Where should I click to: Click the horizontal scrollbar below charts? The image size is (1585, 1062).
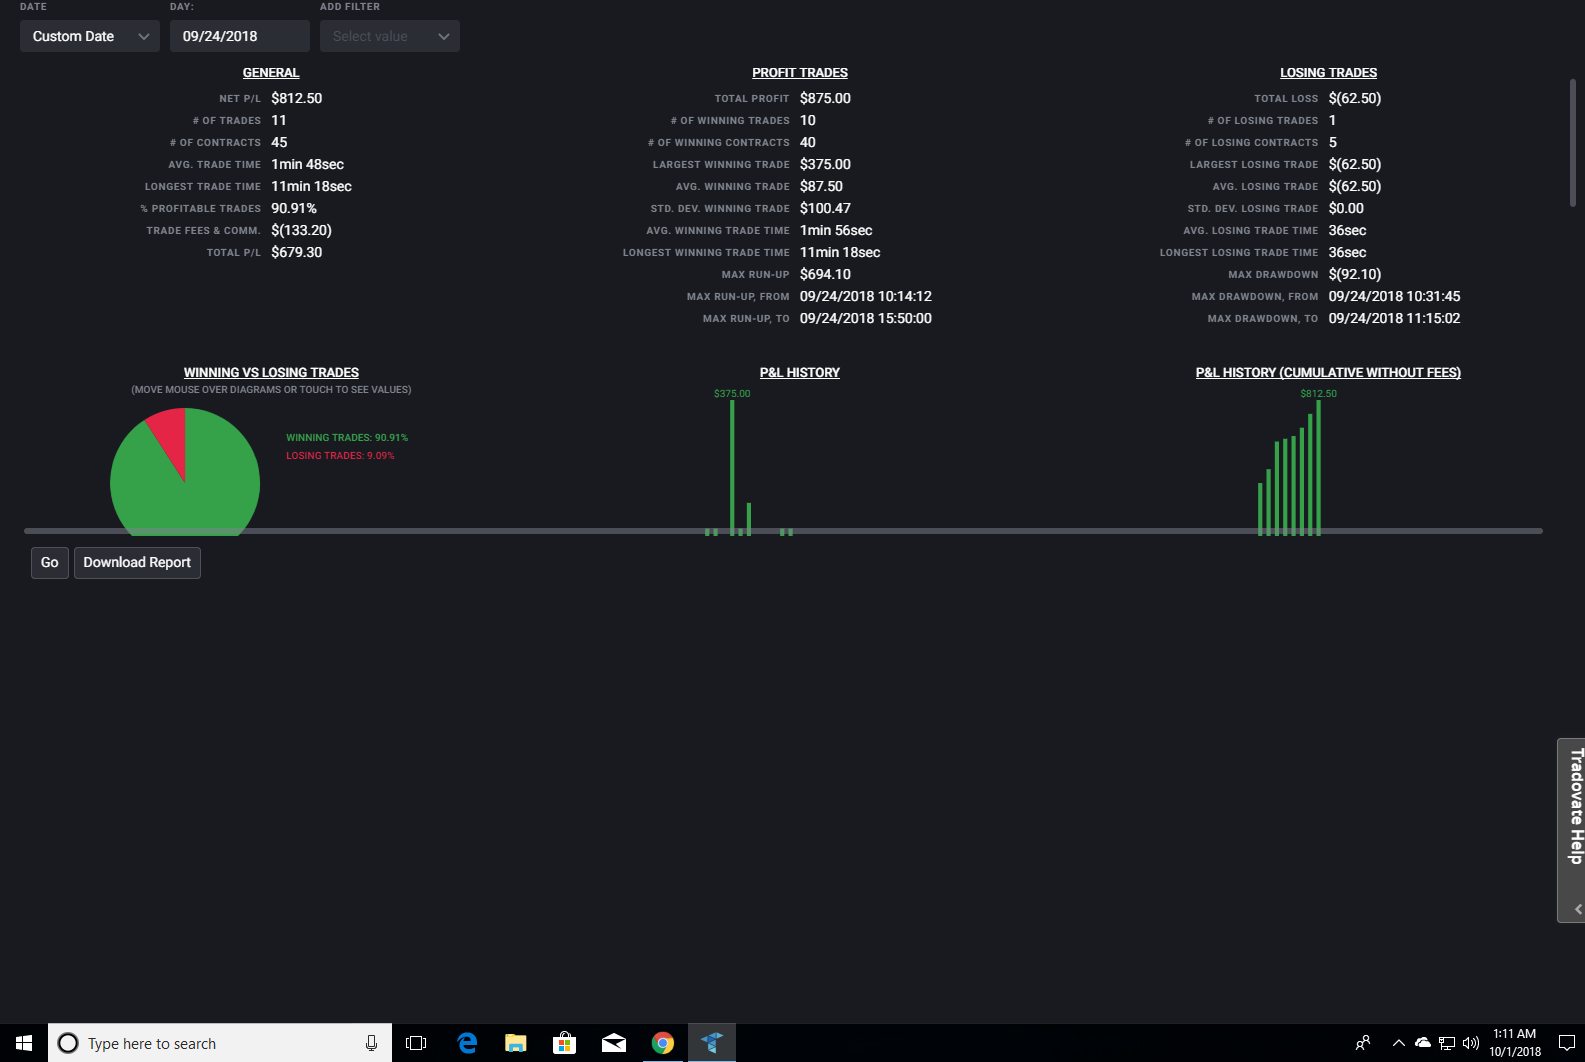point(783,531)
